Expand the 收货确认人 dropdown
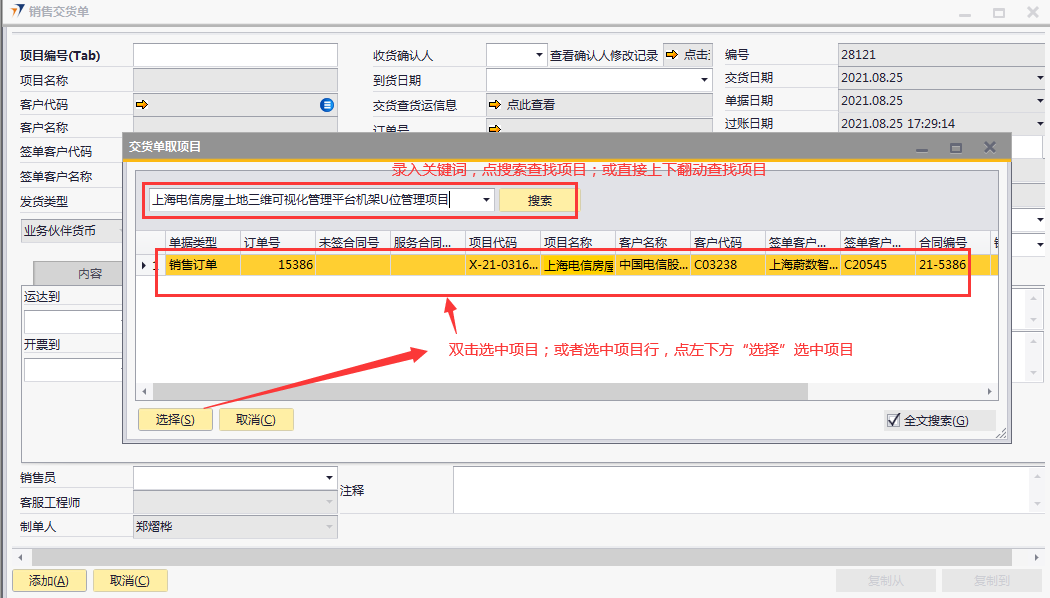1050x598 pixels. click(x=540, y=55)
